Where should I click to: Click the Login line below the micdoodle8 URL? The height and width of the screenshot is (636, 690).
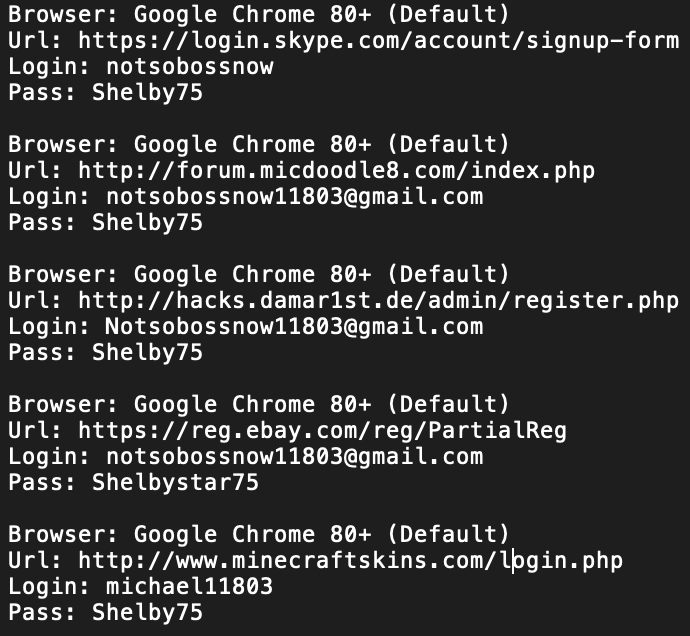pyautogui.click(x=245, y=197)
